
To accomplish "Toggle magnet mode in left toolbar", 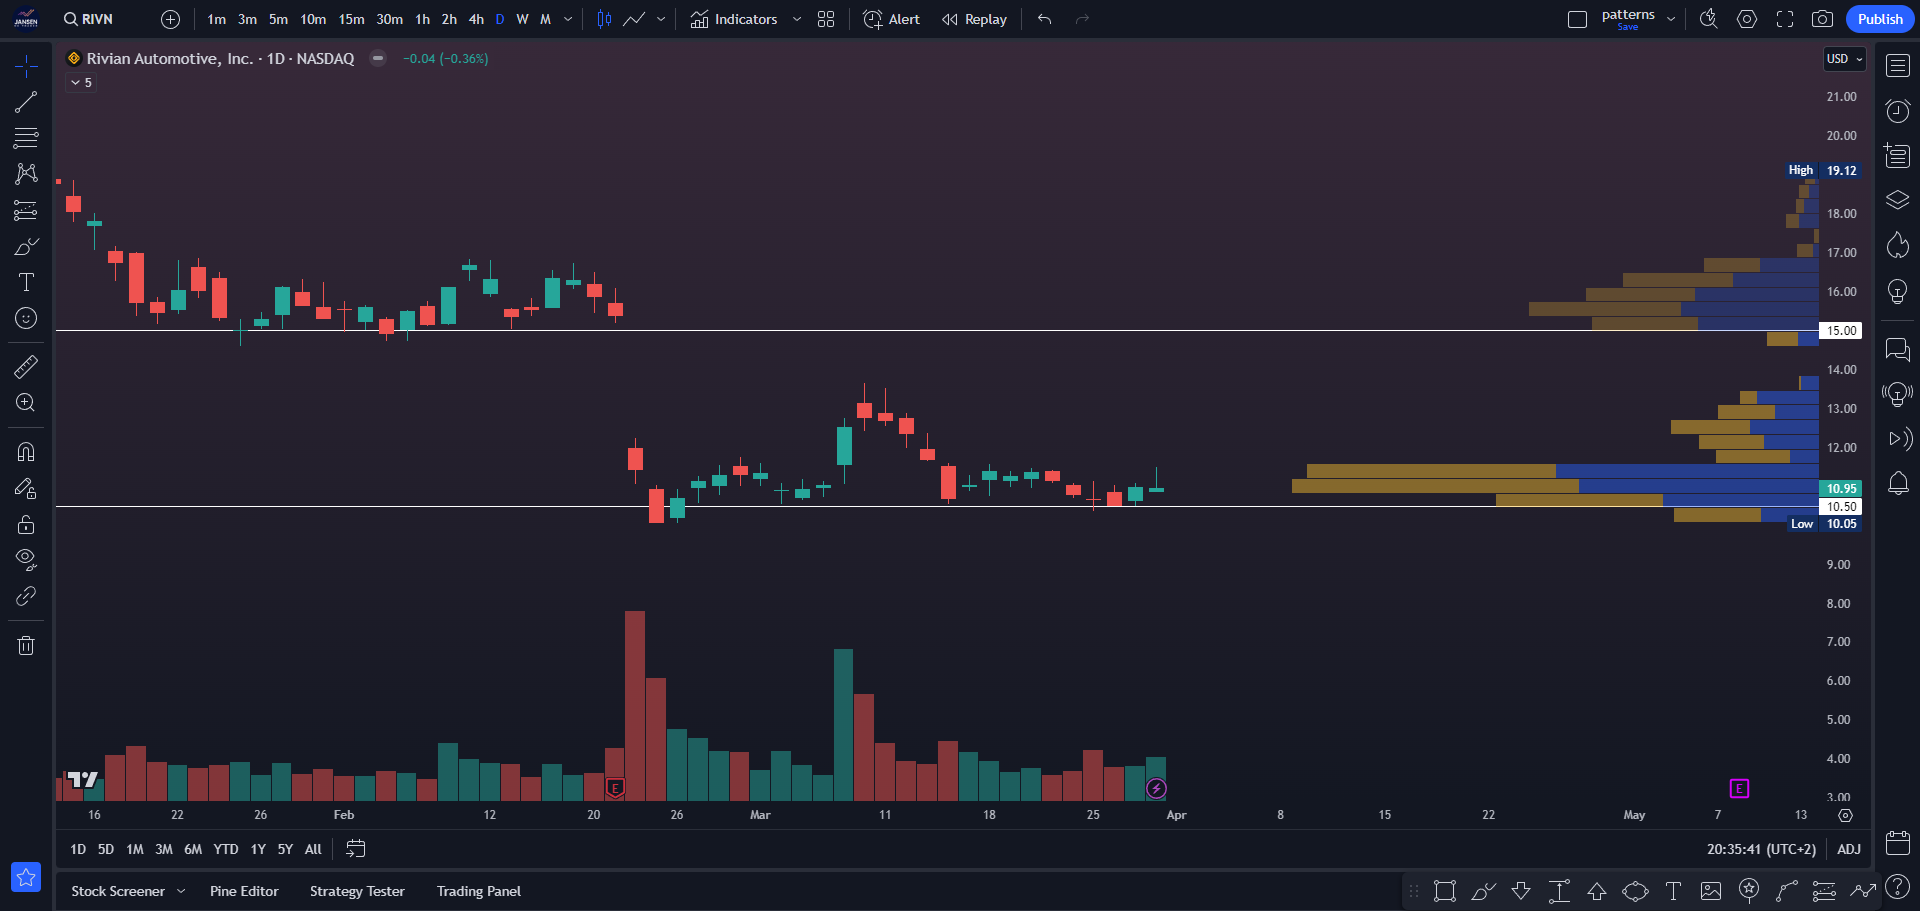I will tap(26, 452).
